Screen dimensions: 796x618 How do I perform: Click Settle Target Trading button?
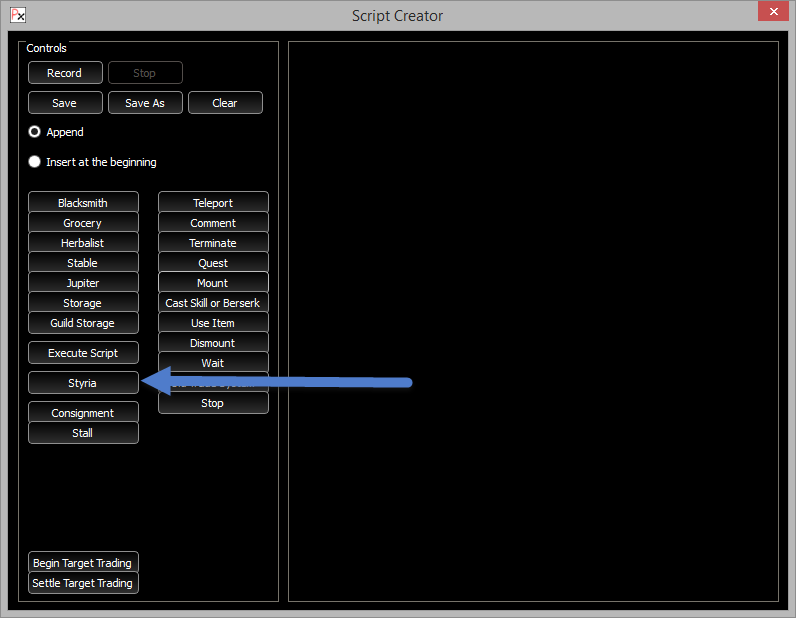(x=83, y=583)
